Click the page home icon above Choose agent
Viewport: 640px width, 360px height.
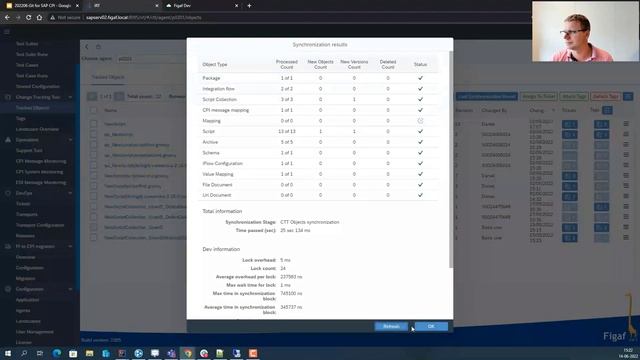[x=98, y=47]
